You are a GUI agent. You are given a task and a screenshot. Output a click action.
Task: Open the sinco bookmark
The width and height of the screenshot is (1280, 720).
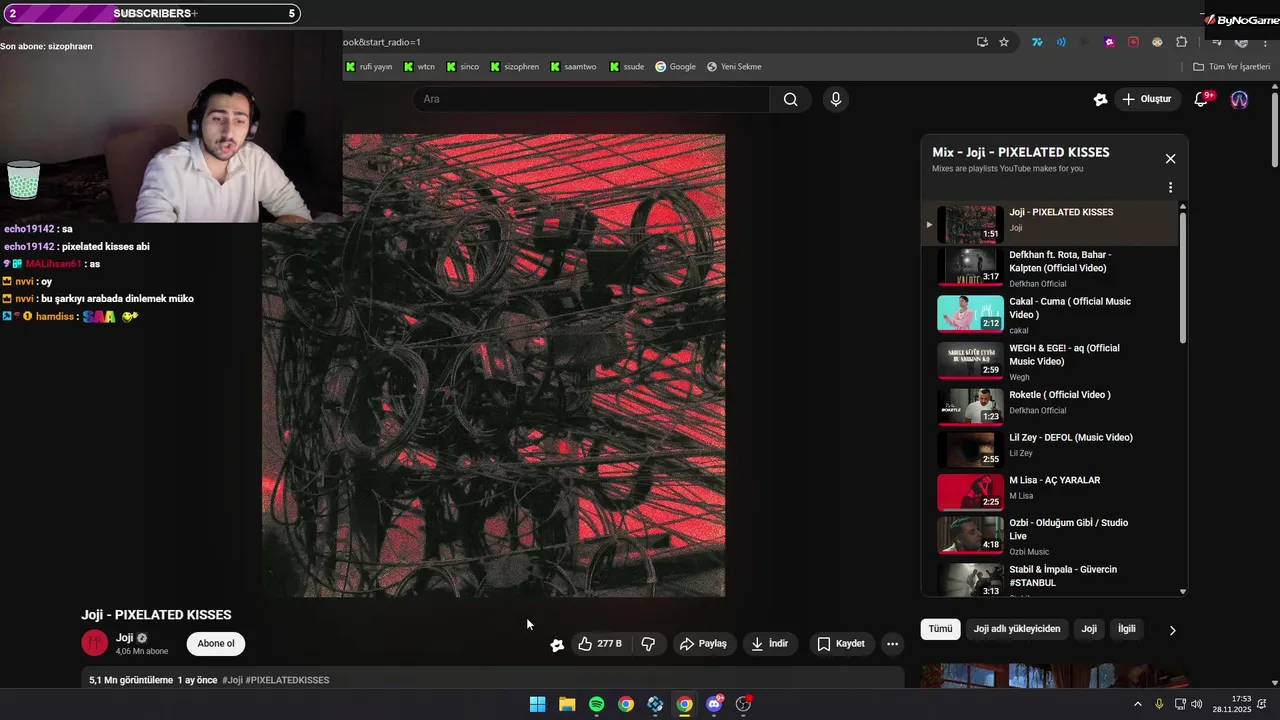coord(463,67)
